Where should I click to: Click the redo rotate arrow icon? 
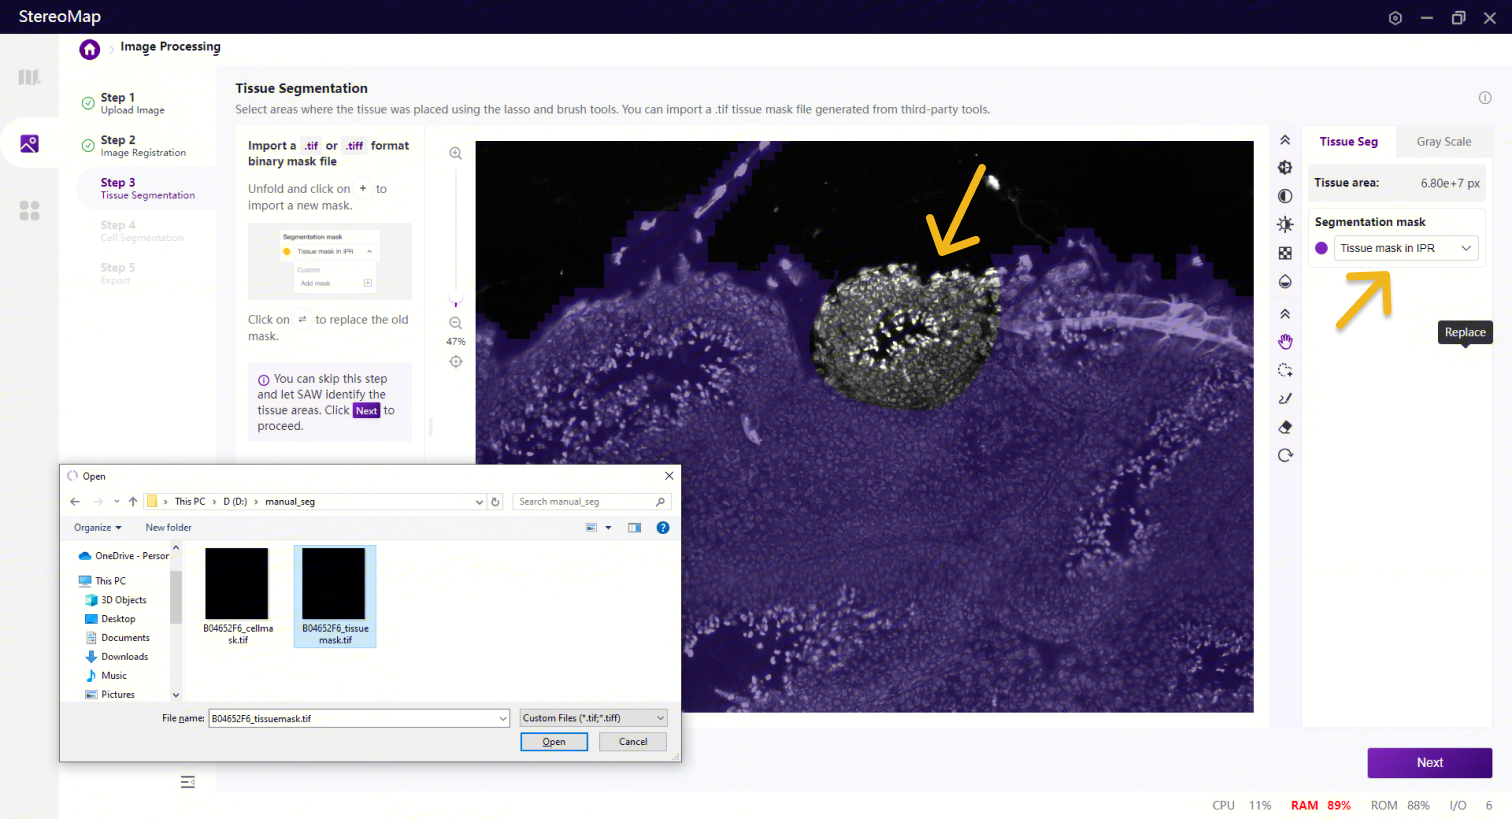(1285, 455)
